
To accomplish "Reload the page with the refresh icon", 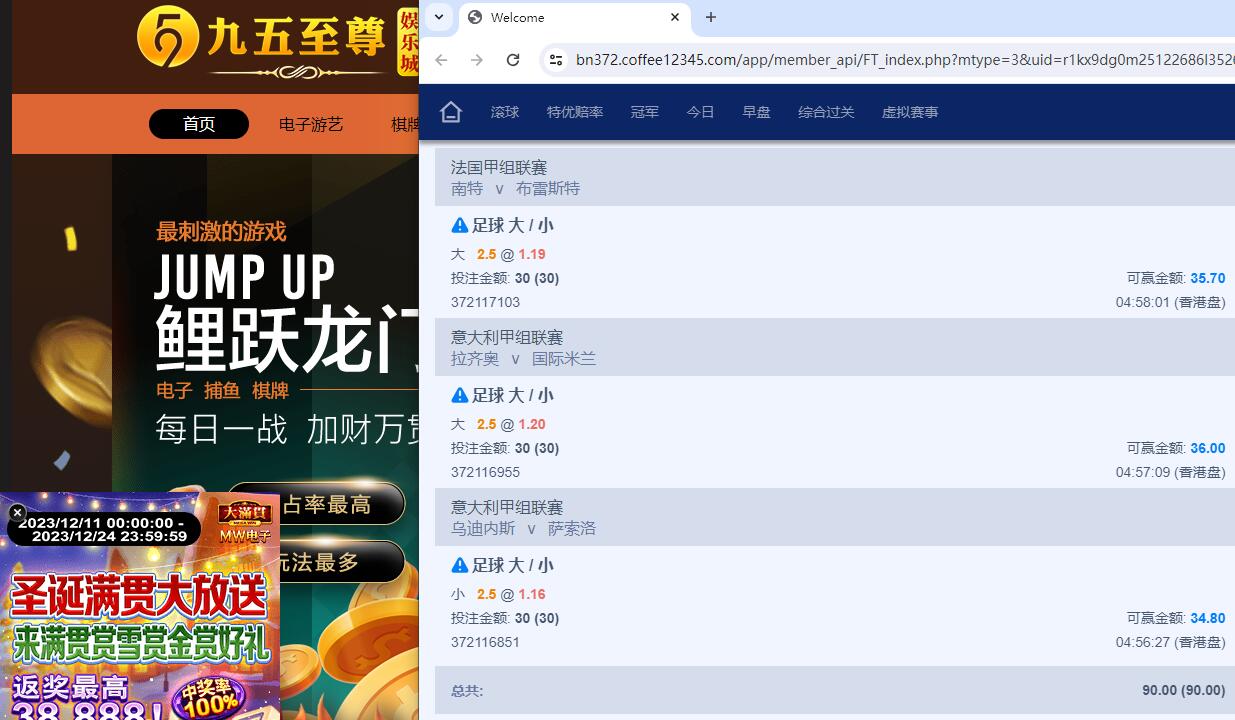I will click(513, 60).
